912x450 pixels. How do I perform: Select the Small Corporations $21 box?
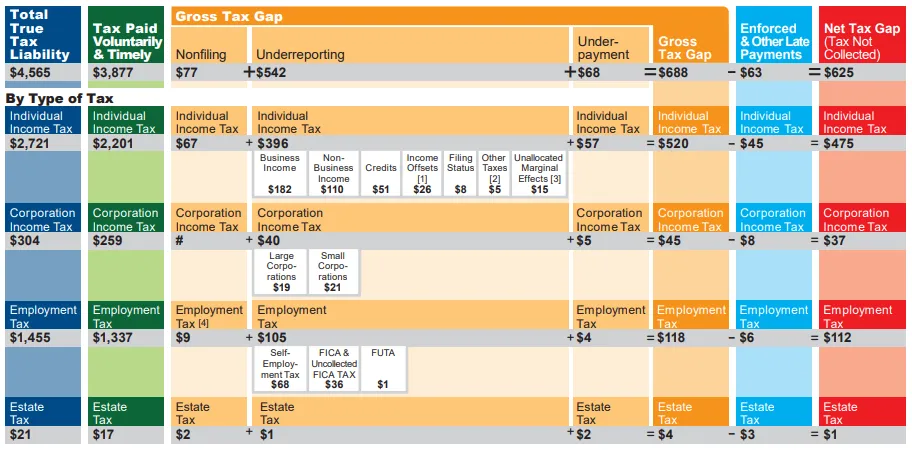click(x=332, y=272)
